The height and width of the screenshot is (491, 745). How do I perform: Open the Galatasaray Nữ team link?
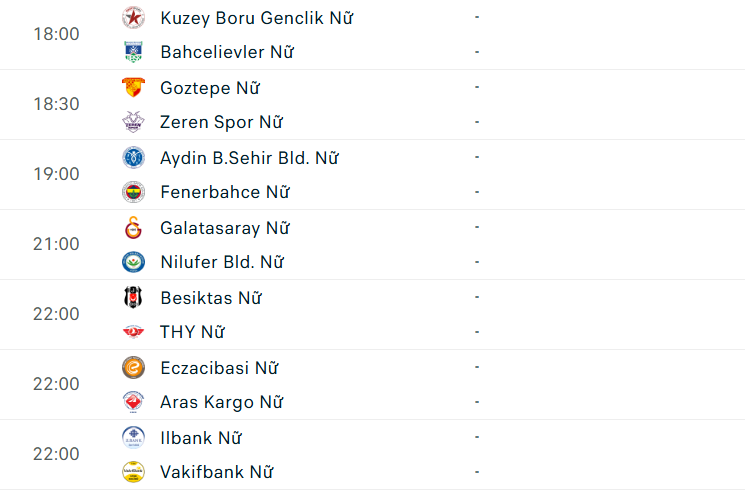[224, 228]
